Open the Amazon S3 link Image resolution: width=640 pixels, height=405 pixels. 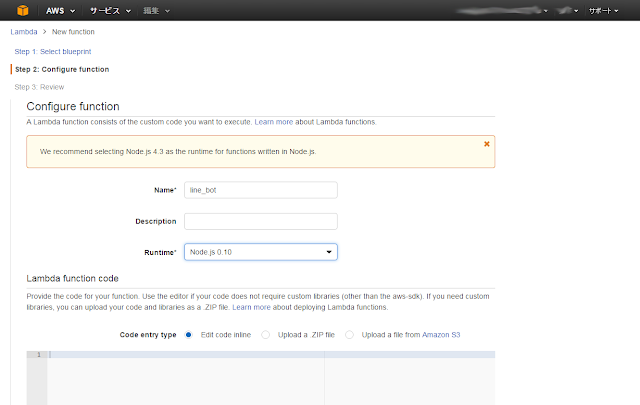point(441,335)
